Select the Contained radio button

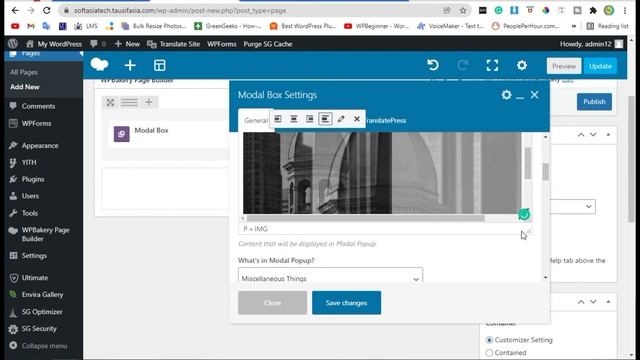point(489,353)
